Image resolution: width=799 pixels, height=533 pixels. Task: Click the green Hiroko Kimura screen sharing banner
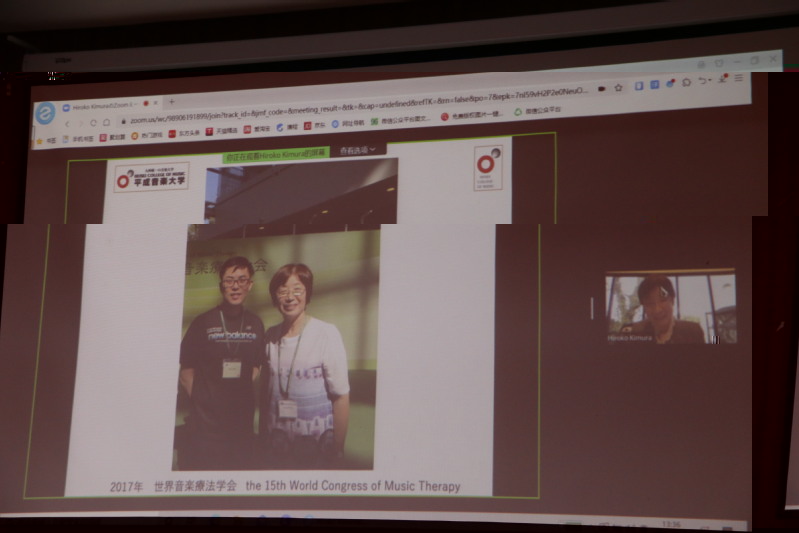(x=276, y=155)
